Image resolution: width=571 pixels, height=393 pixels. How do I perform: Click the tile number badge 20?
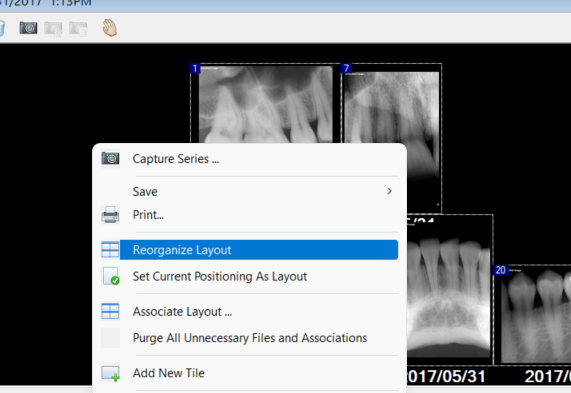(500, 270)
